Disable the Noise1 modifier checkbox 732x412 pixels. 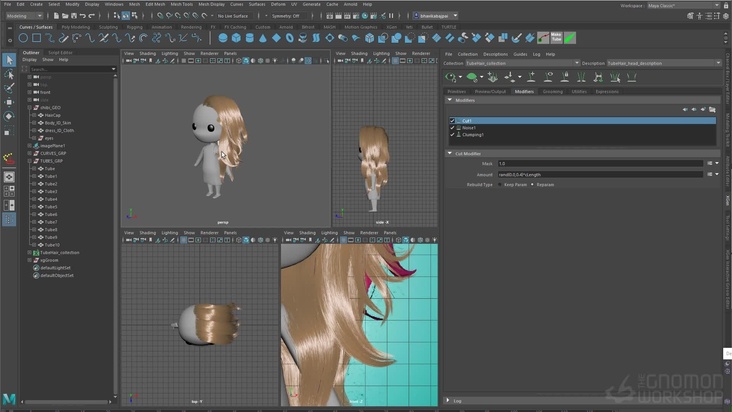[452, 127]
